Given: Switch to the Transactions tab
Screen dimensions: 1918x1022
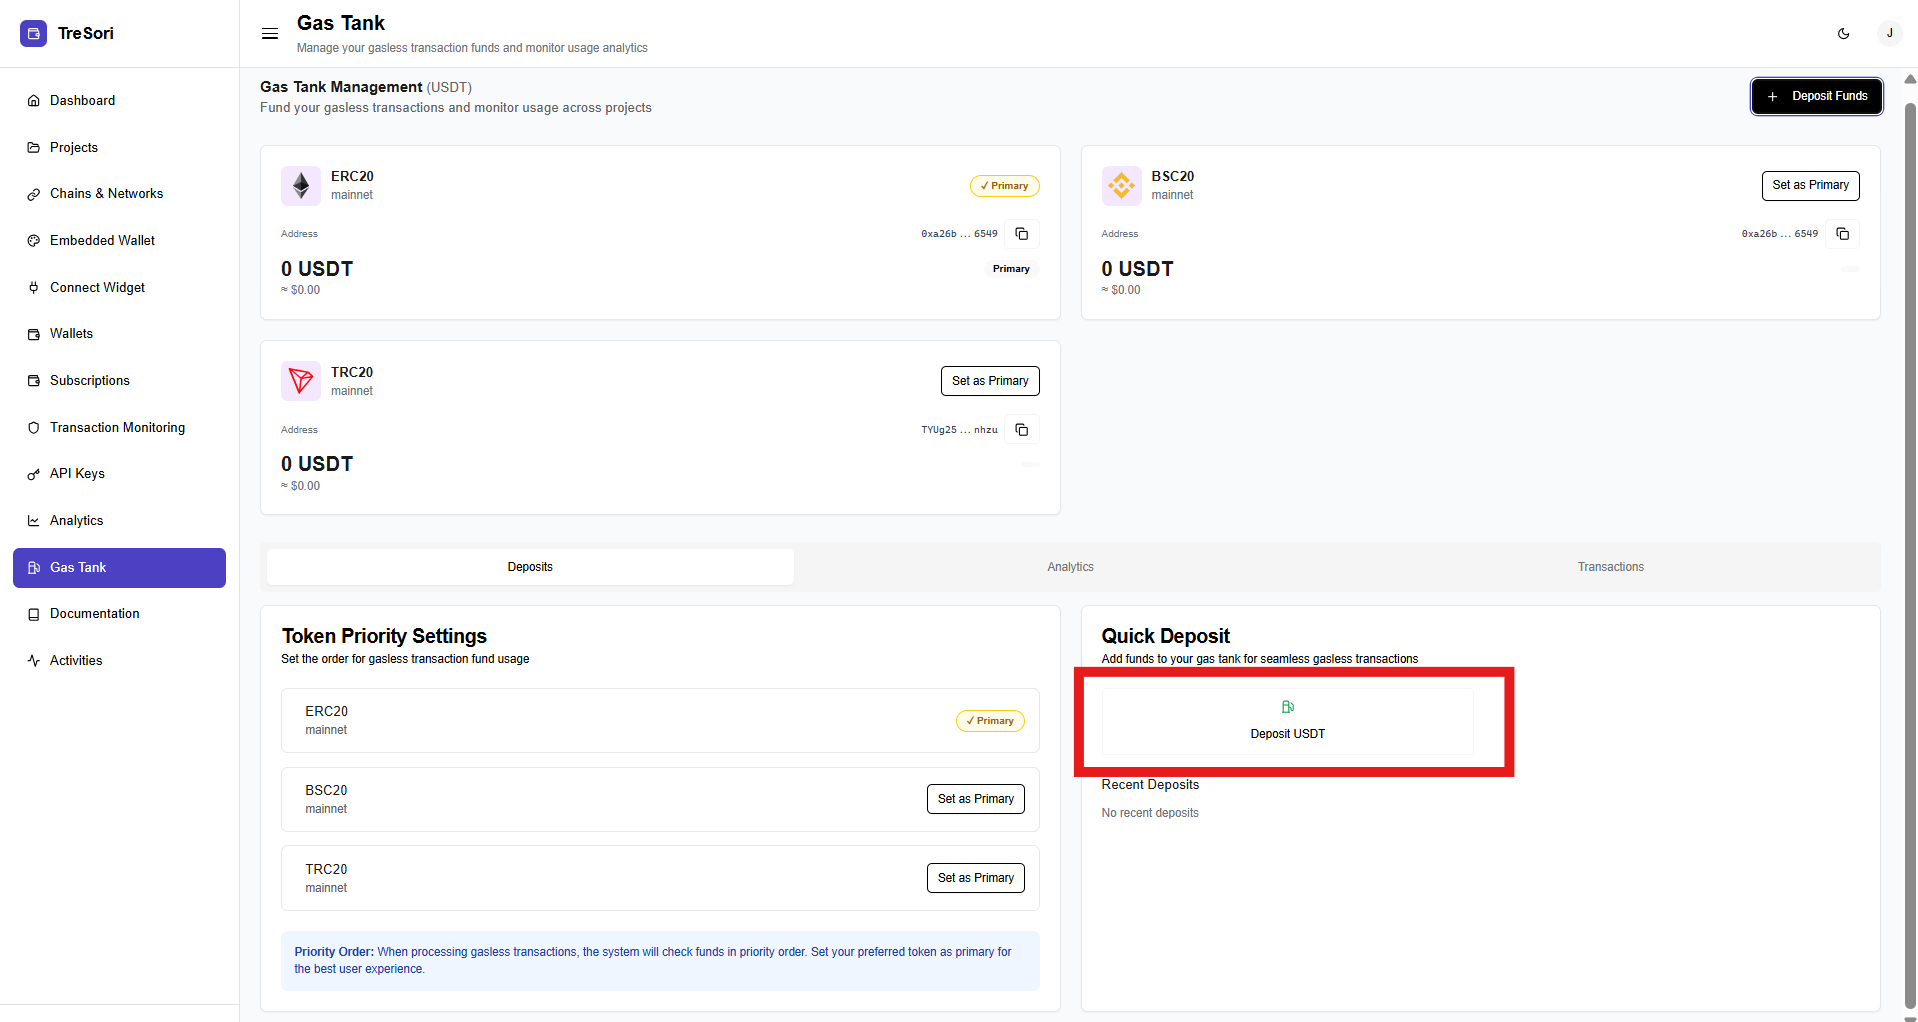Looking at the screenshot, I should coord(1610,567).
